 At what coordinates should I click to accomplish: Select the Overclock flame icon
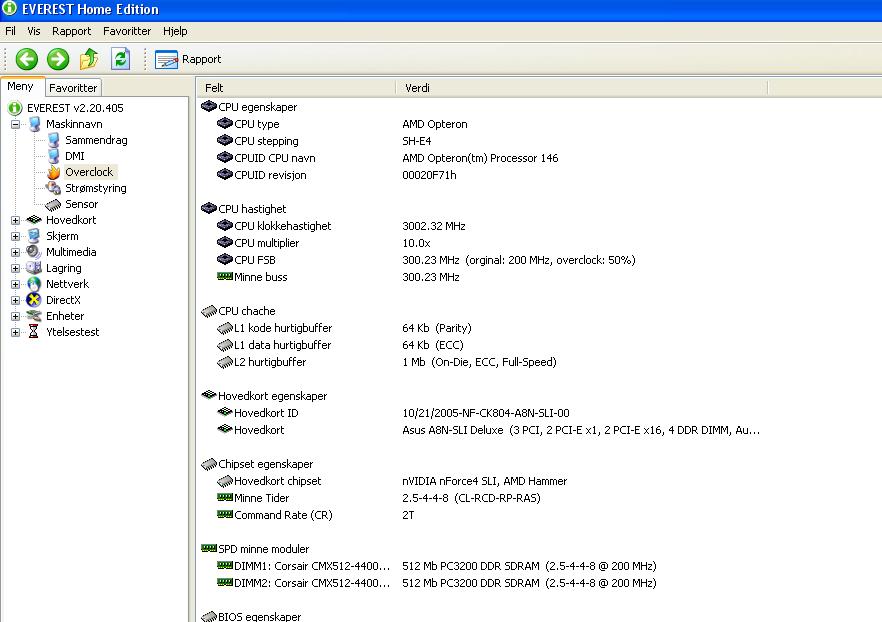pos(53,172)
